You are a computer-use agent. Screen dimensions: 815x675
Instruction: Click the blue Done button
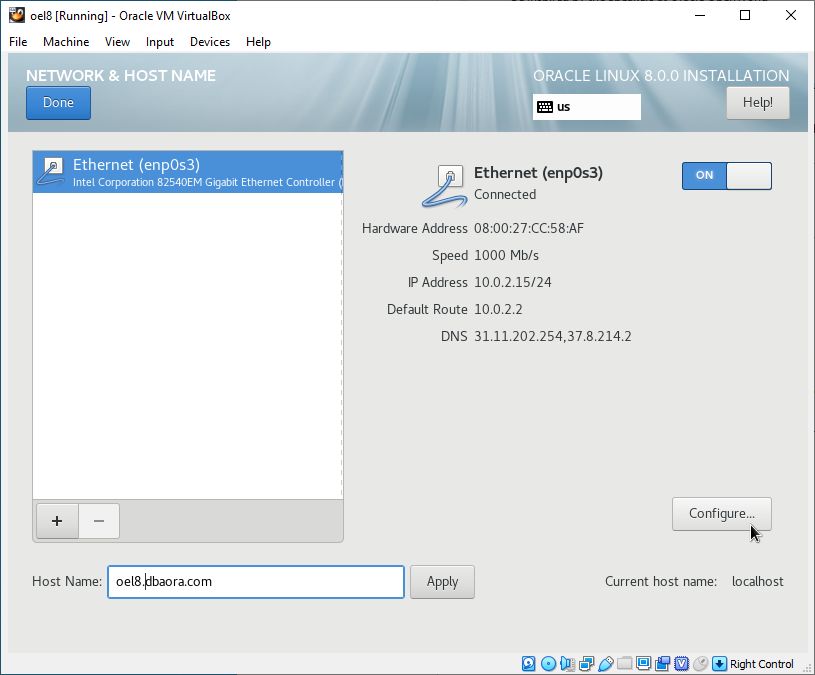tap(58, 103)
